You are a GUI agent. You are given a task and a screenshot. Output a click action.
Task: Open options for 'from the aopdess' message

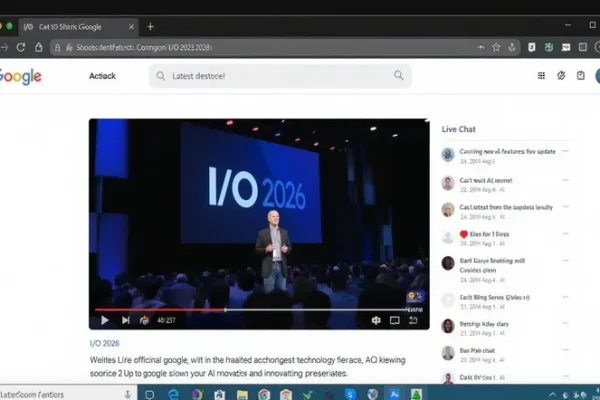pos(565,207)
